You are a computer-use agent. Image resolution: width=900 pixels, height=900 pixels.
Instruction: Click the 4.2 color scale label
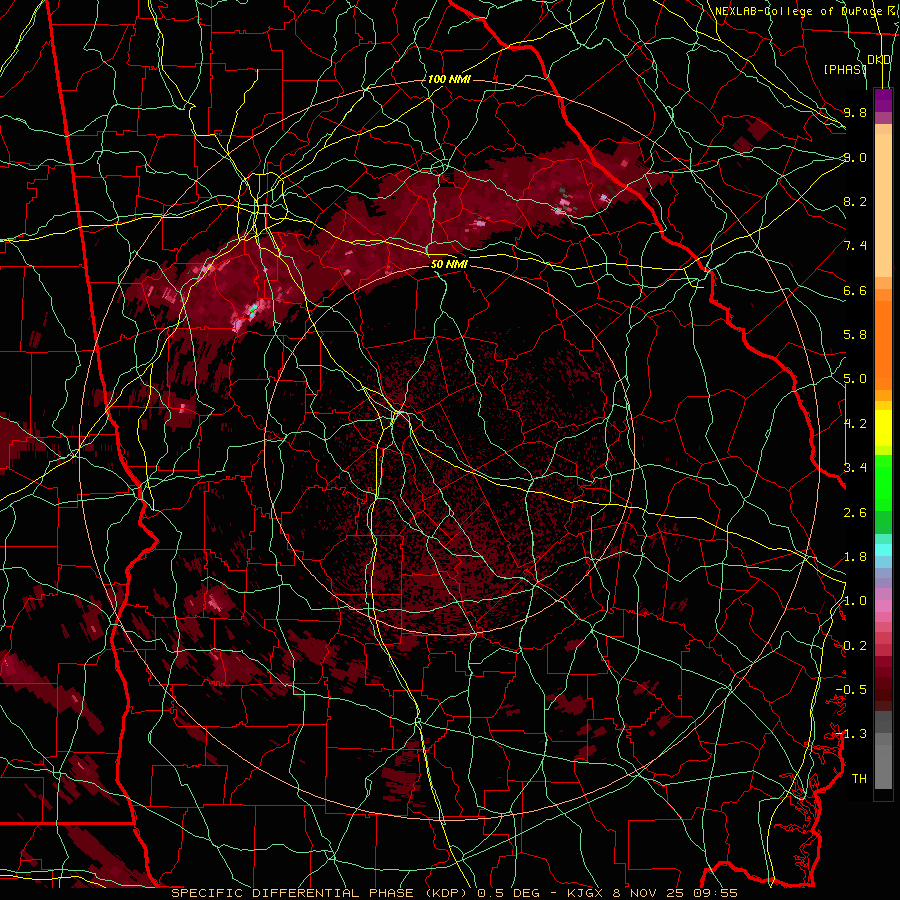tap(855, 424)
